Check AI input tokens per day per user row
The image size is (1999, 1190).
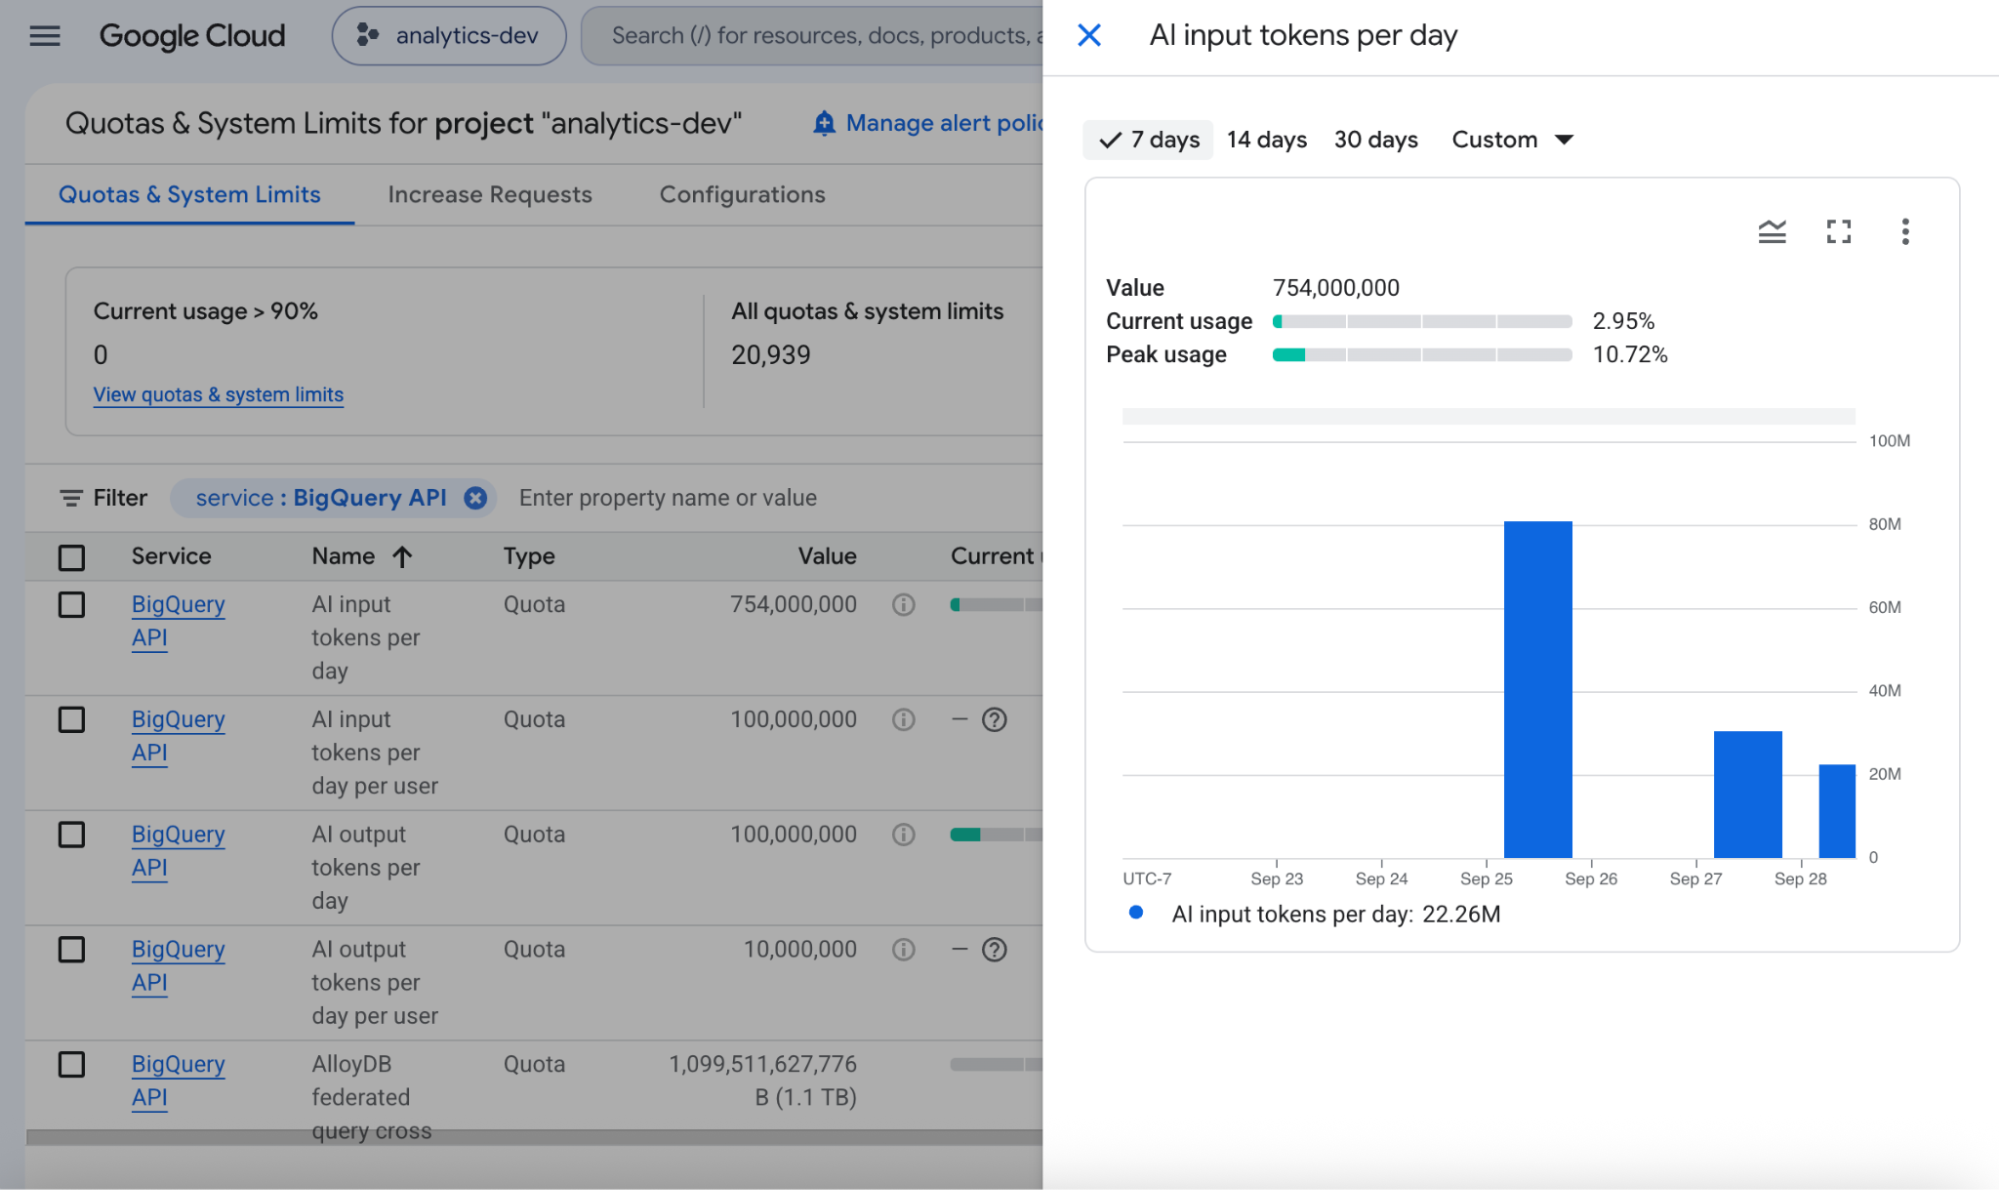coord(72,720)
